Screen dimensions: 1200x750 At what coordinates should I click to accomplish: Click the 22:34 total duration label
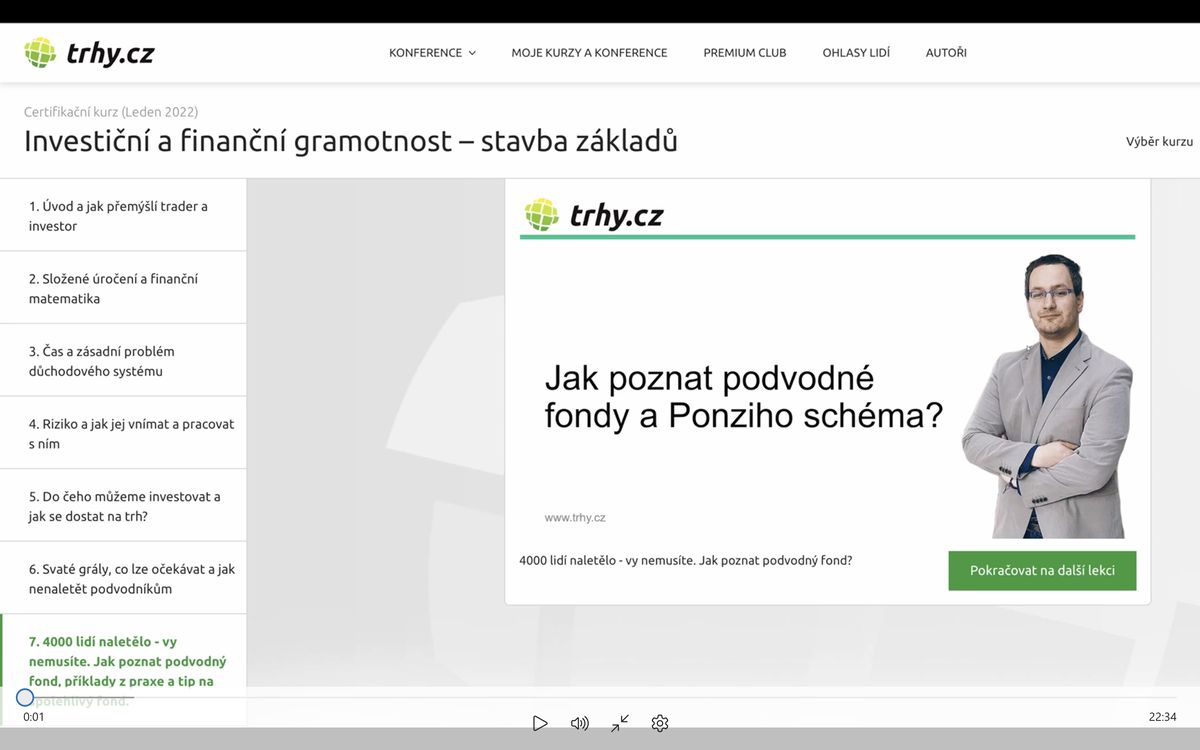1162,717
